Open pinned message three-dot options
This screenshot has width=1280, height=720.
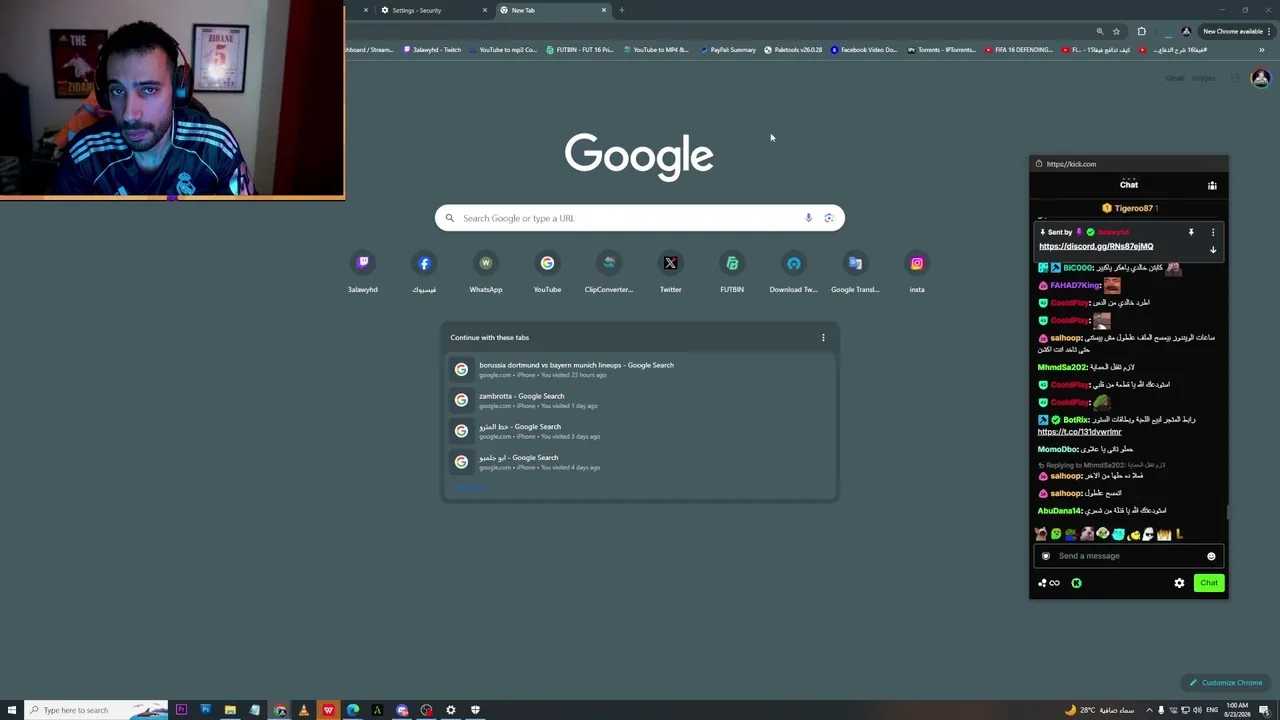click(x=1213, y=232)
